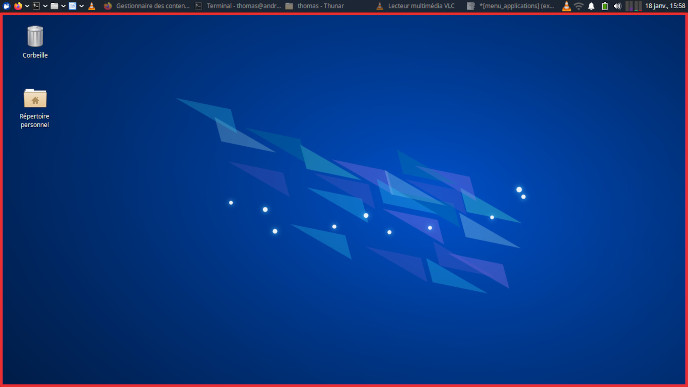Select the Corbeille desktop icon
Viewport: 688px width, 387px height.
(35, 42)
